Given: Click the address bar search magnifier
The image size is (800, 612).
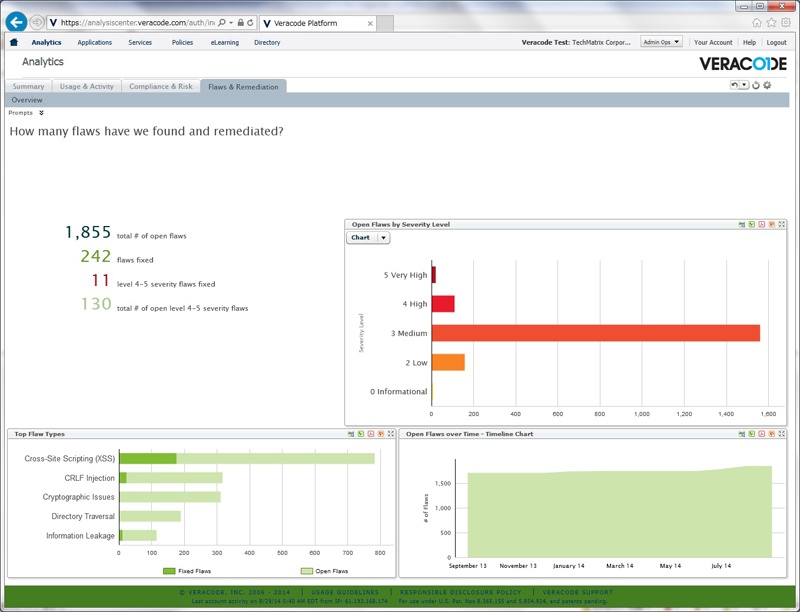Looking at the screenshot, I should [x=222, y=23].
